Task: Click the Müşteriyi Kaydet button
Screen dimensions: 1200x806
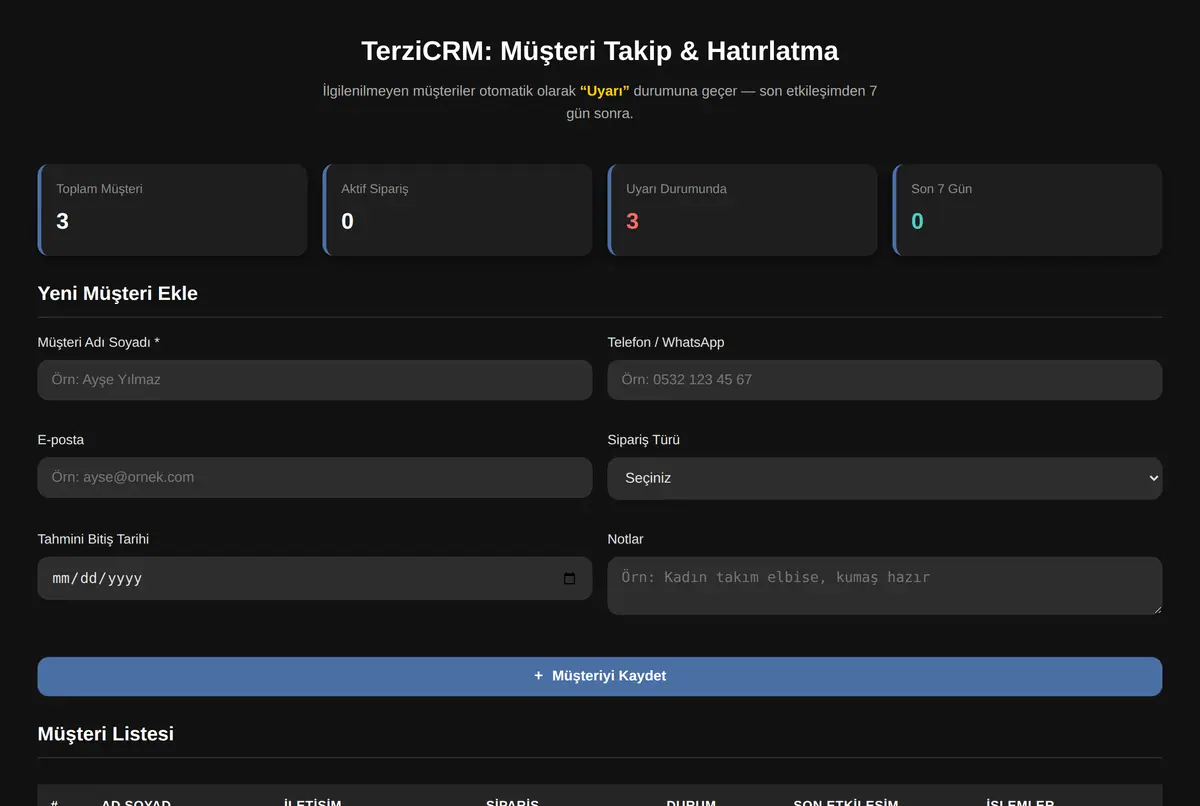Action: [600, 676]
